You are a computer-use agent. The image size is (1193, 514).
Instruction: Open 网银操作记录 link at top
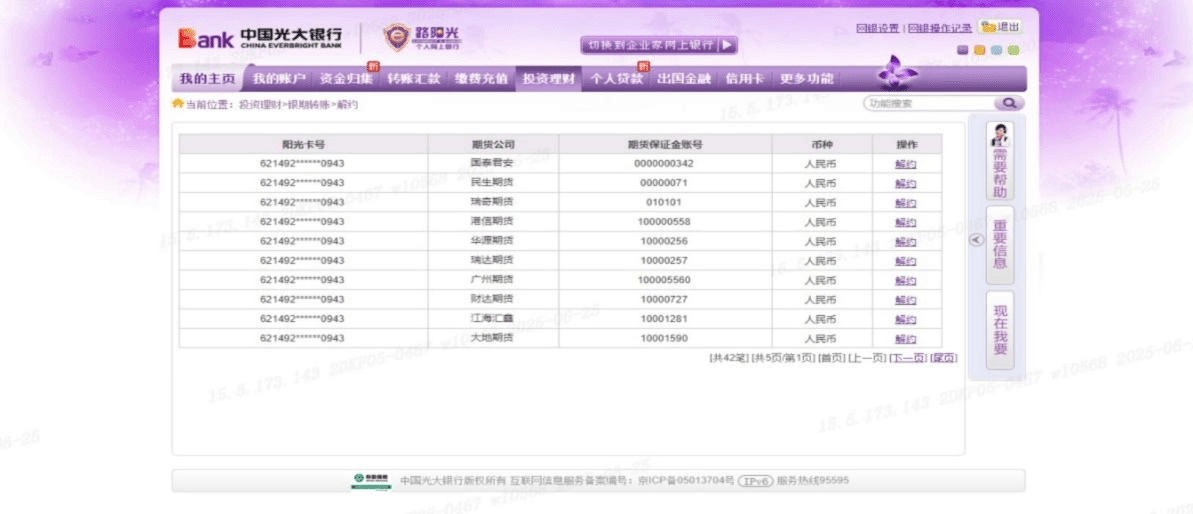tap(939, 28)
